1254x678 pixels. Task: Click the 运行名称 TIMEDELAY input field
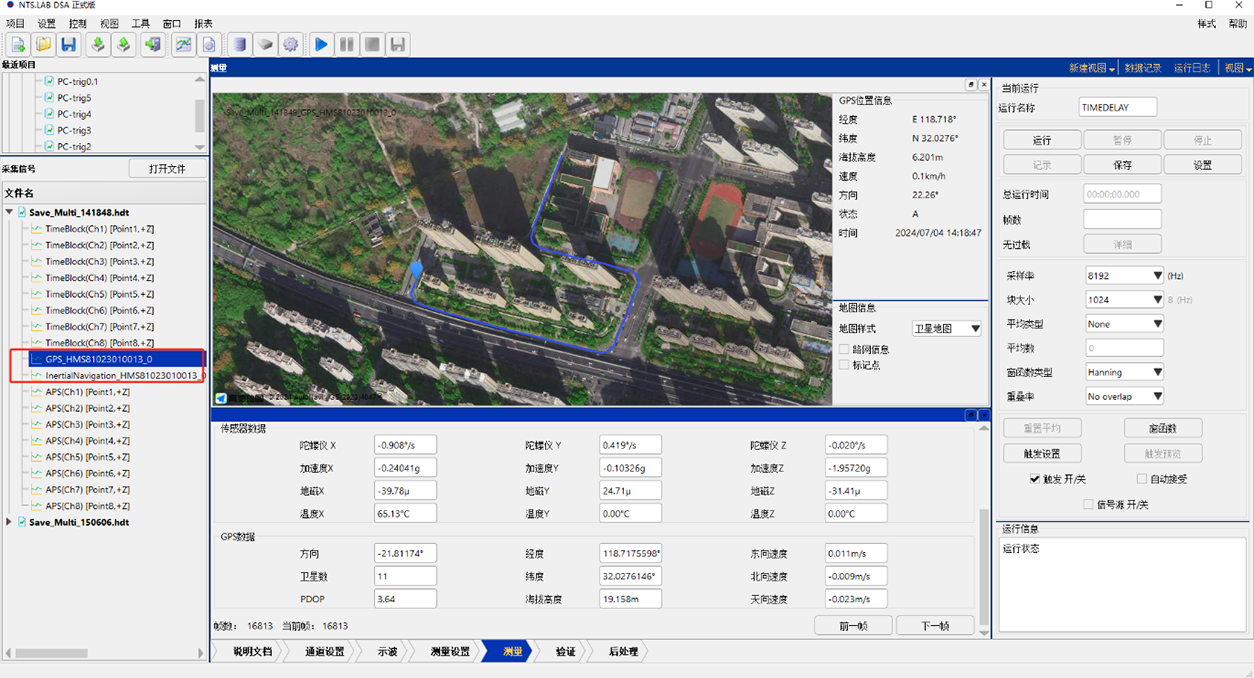click(x=1117, y=107)
